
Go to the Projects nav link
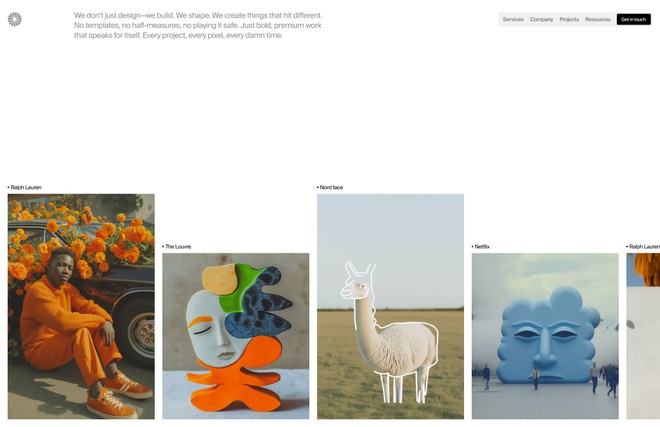569,19
